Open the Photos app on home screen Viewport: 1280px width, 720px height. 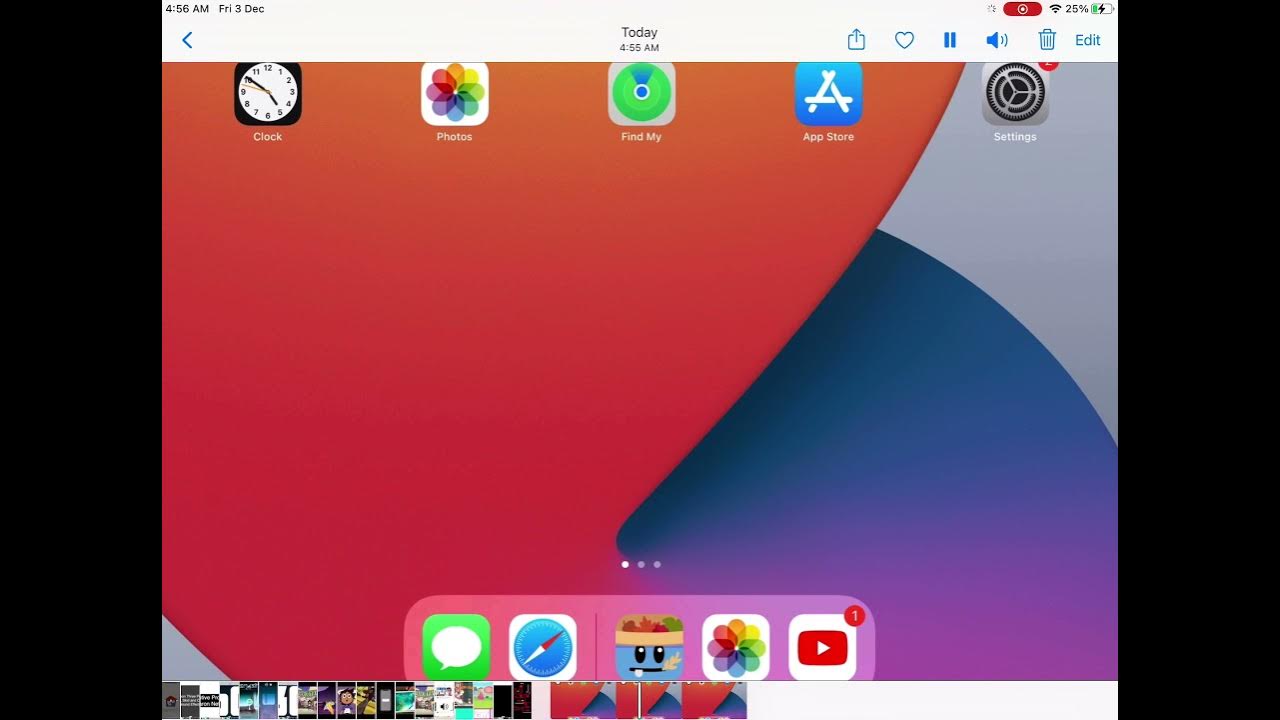(x=455, y=93)
